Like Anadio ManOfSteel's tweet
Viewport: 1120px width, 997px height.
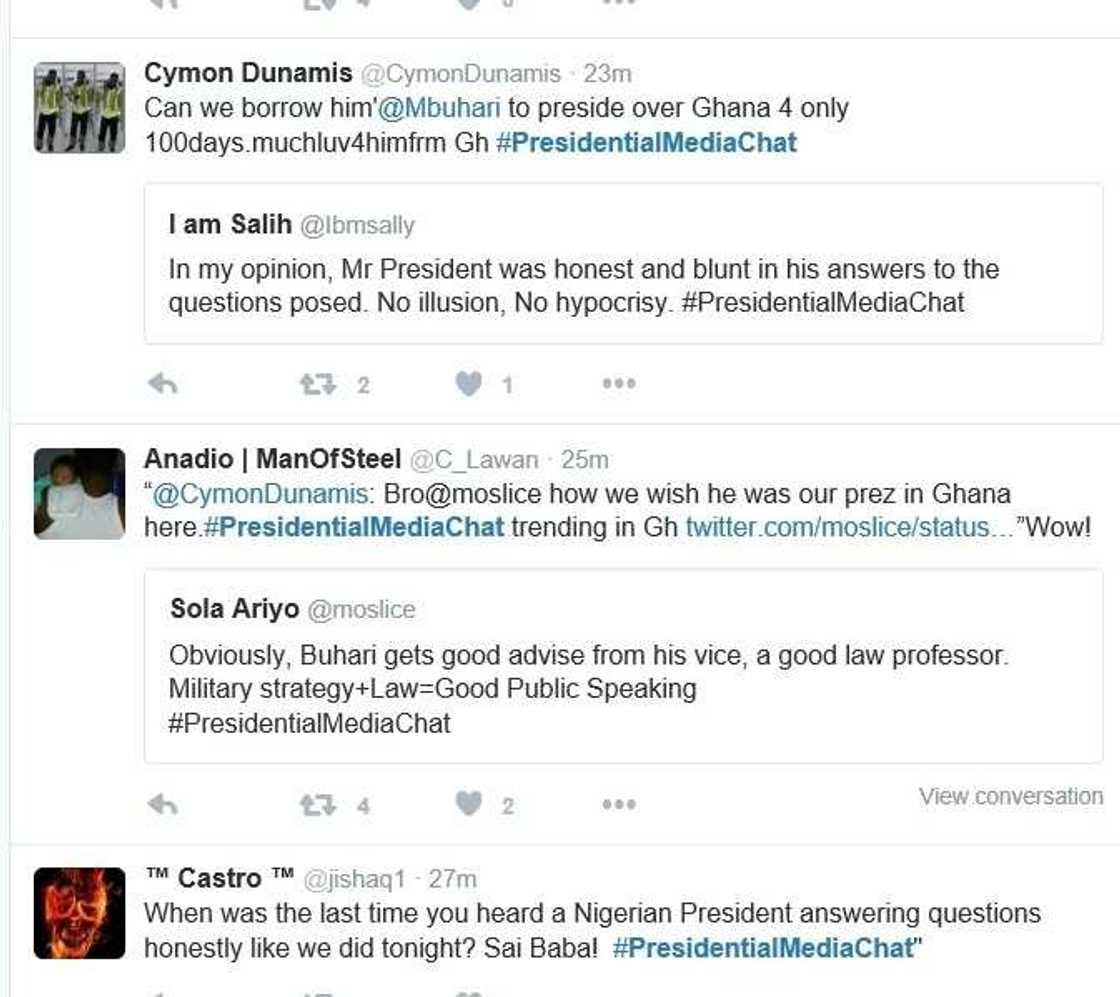tap(468, 804)
